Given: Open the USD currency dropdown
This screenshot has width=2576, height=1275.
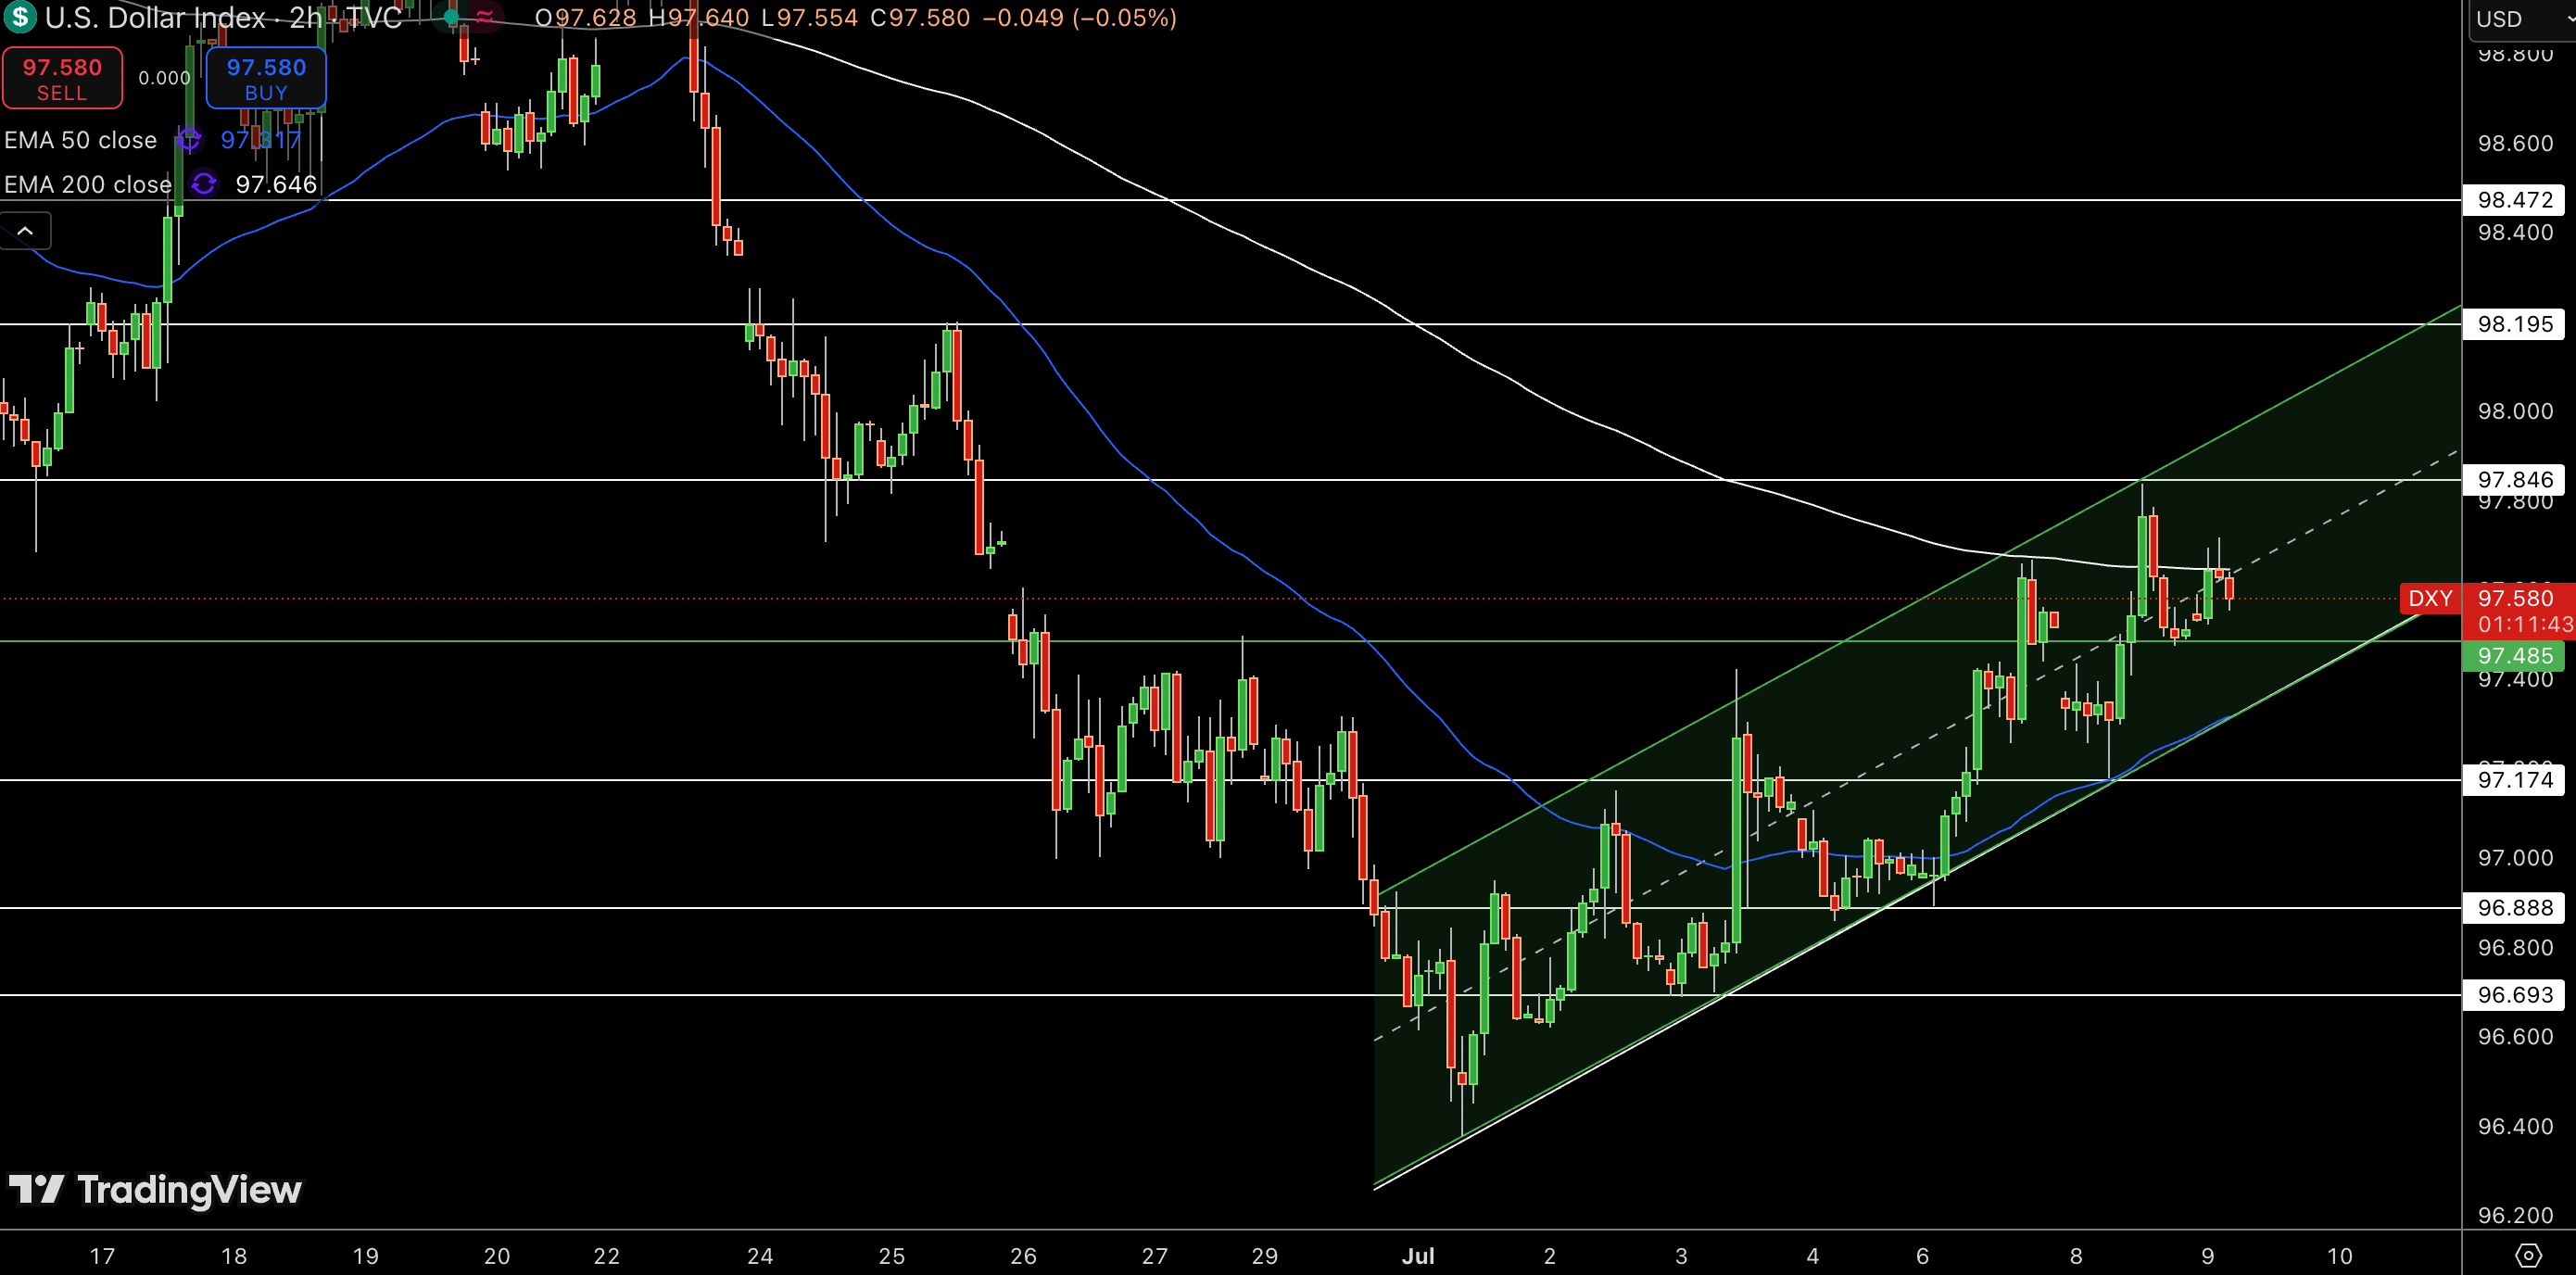Looking at the screenshot, I should pos(2522,19).
